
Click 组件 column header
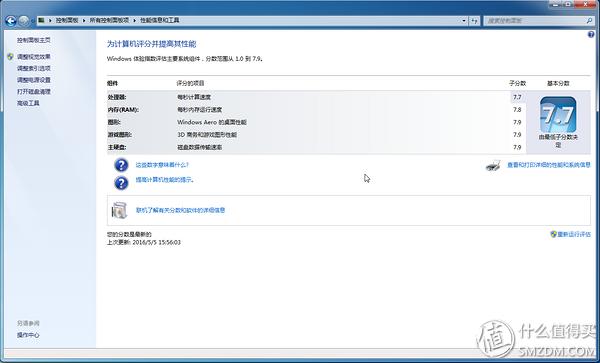click(113, 83)
